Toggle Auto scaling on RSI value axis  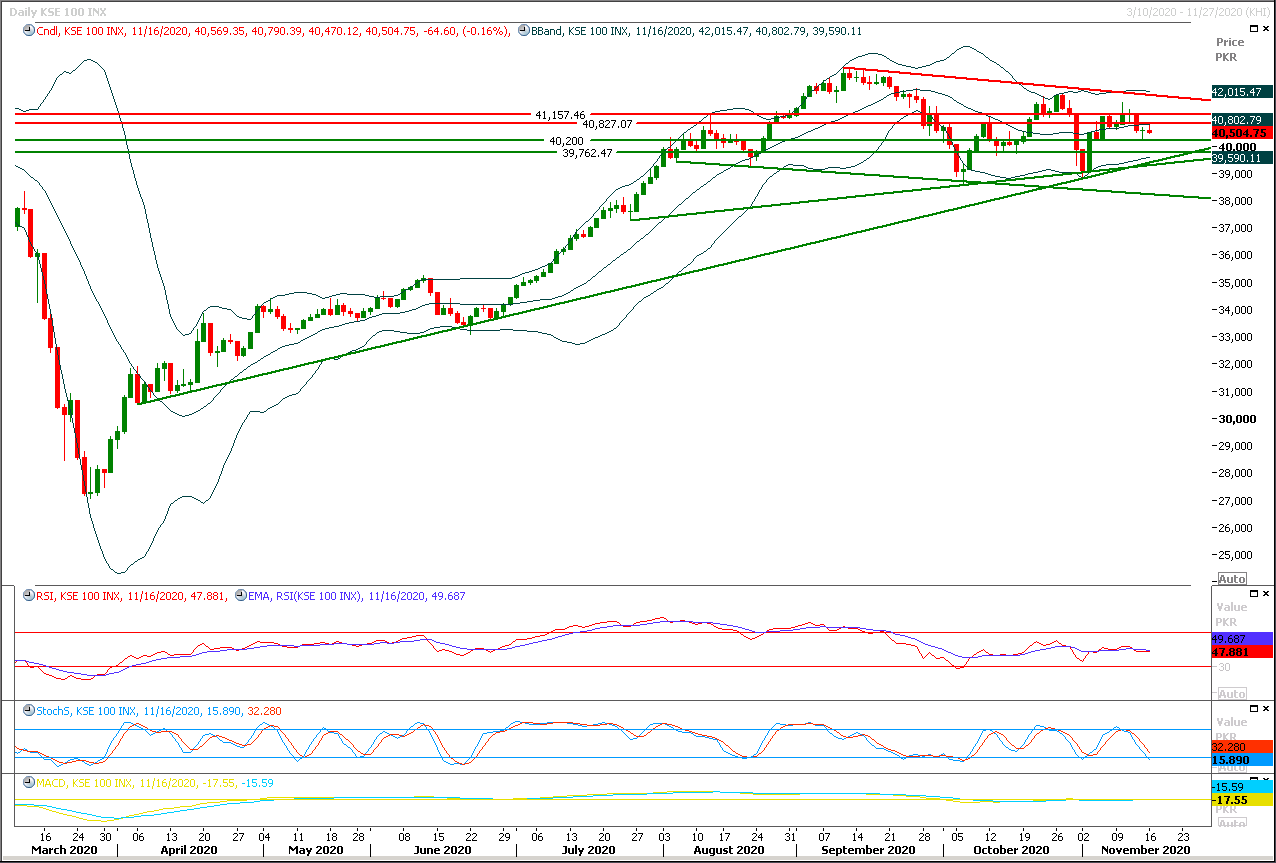pyautogui.click(x=1232, y=694)
